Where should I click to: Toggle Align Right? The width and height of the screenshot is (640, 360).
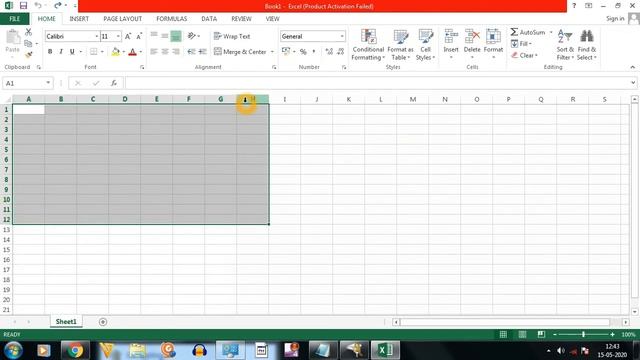[176, 51]
